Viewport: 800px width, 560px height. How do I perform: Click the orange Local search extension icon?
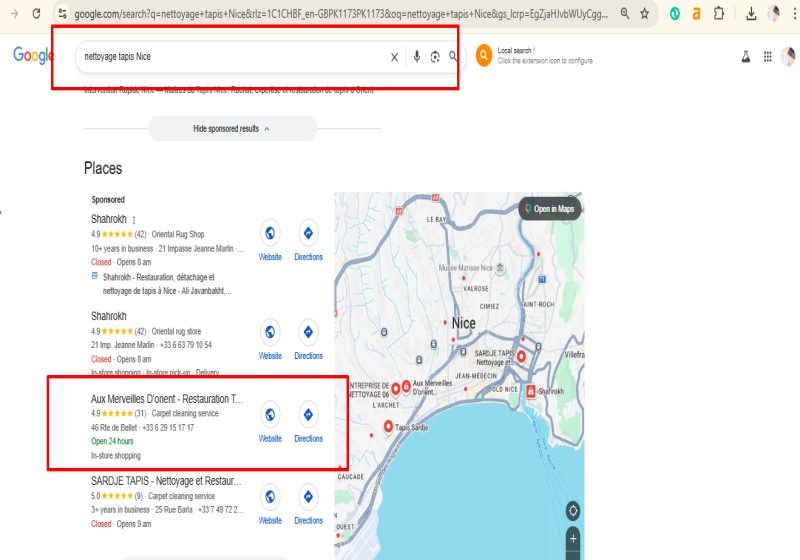click(484, 56)
